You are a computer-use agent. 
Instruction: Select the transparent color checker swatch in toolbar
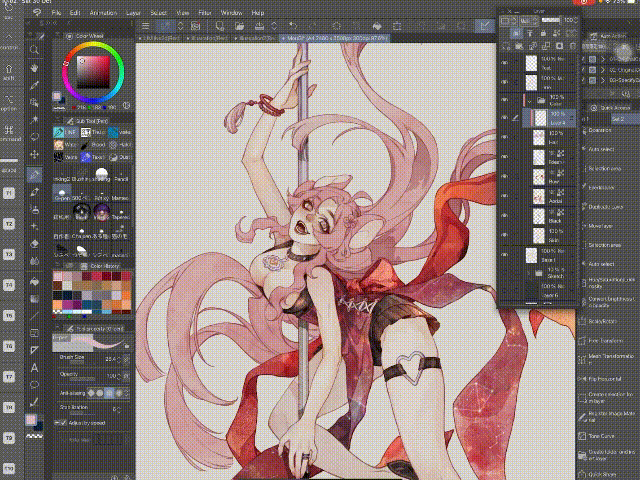[x=34, y=436]
